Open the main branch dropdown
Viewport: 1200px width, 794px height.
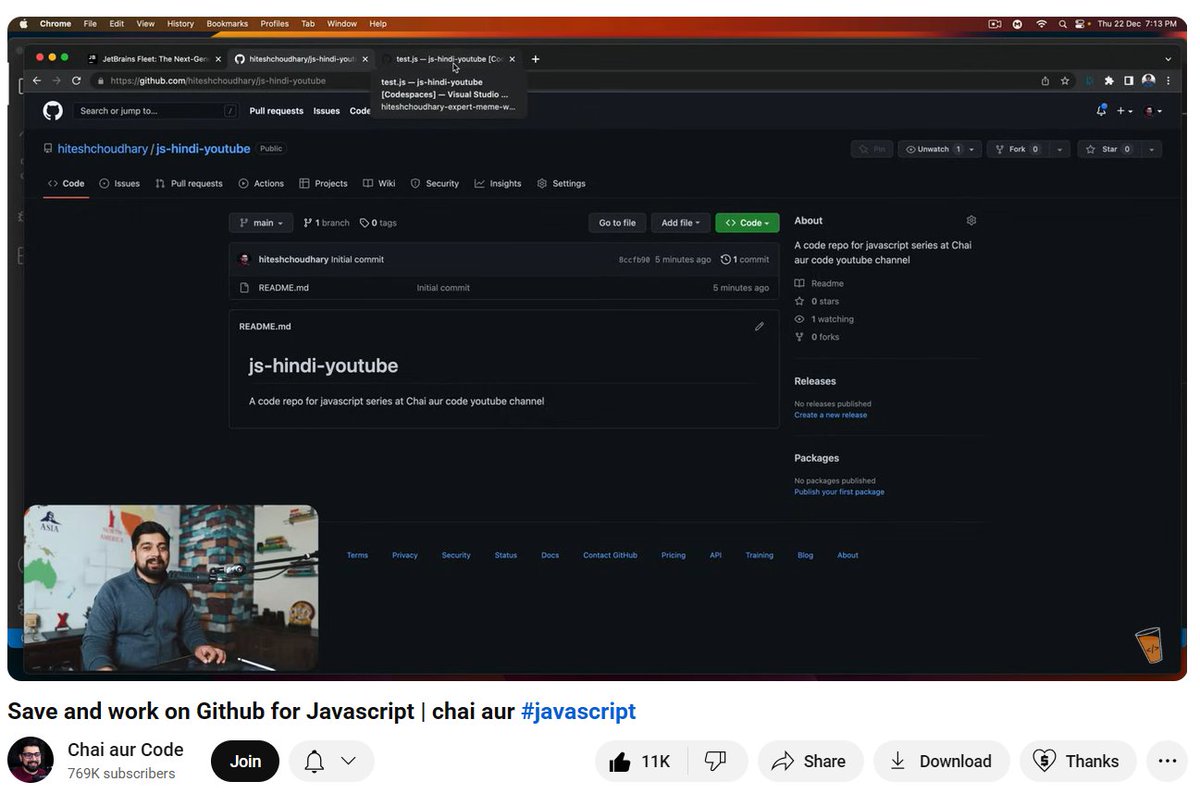[x=262, y=223]
